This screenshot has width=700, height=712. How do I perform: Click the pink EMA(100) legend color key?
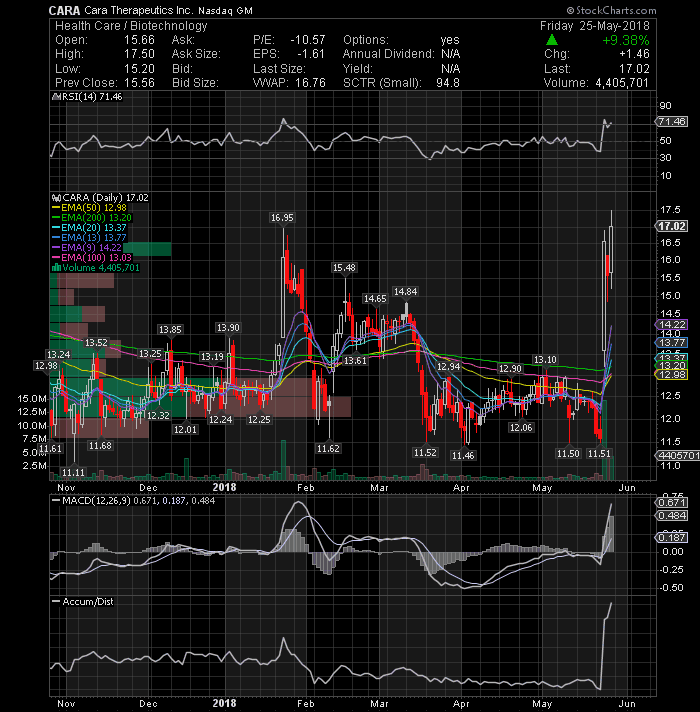pyautogui.click(x=56, y=258)
